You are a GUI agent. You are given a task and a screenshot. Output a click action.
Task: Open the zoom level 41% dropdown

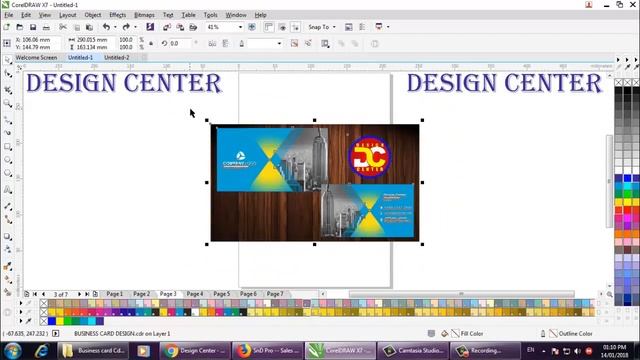pyautogui.click(x=240, y=27)
